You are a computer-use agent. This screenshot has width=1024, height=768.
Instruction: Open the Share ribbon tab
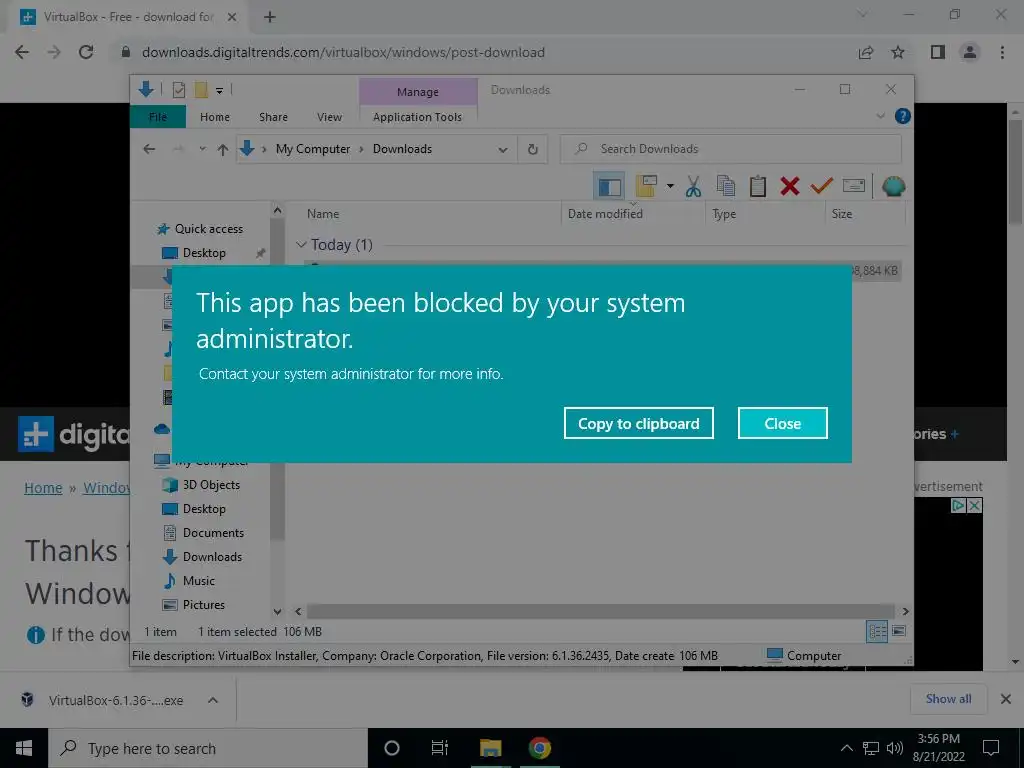click(x=273, y=117)
